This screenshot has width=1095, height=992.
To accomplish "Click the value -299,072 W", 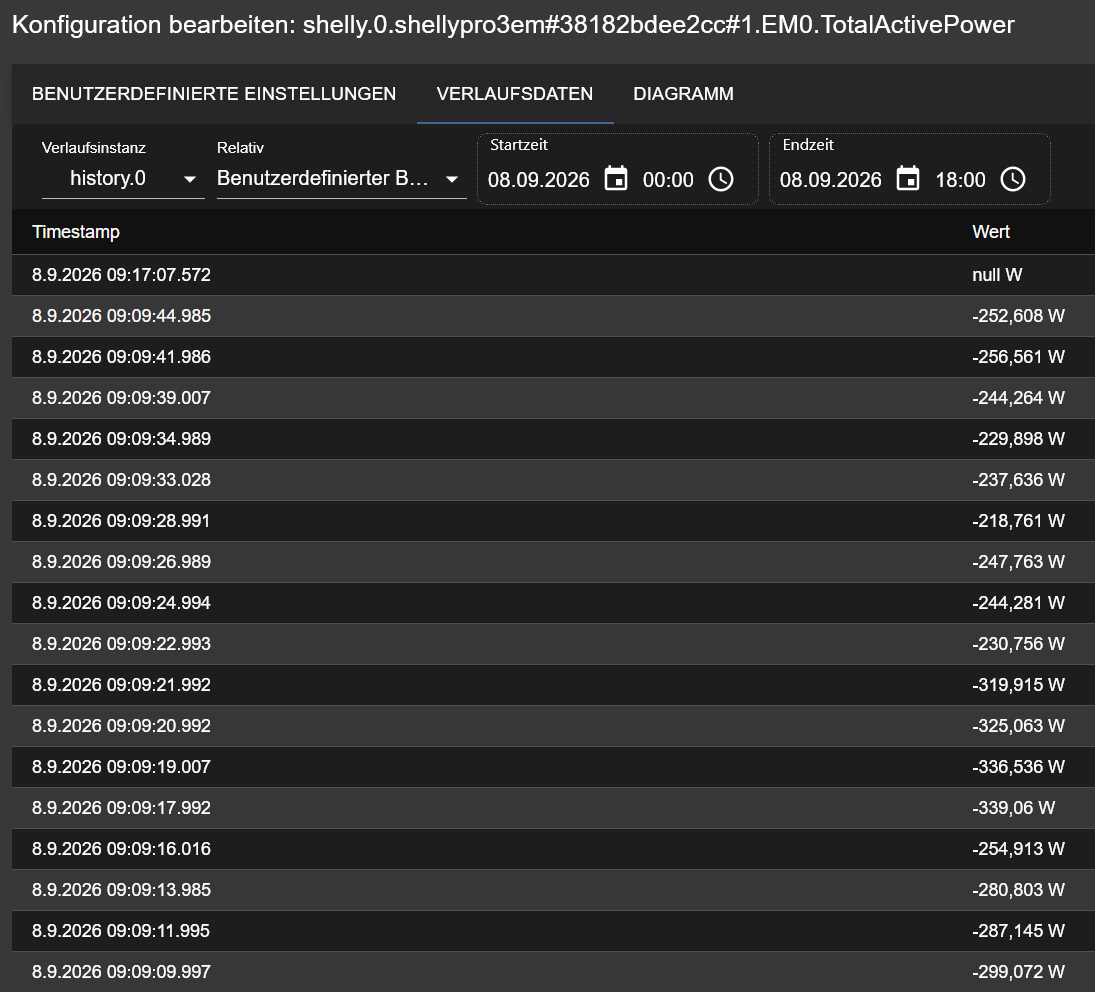I will click(1018, 972).
